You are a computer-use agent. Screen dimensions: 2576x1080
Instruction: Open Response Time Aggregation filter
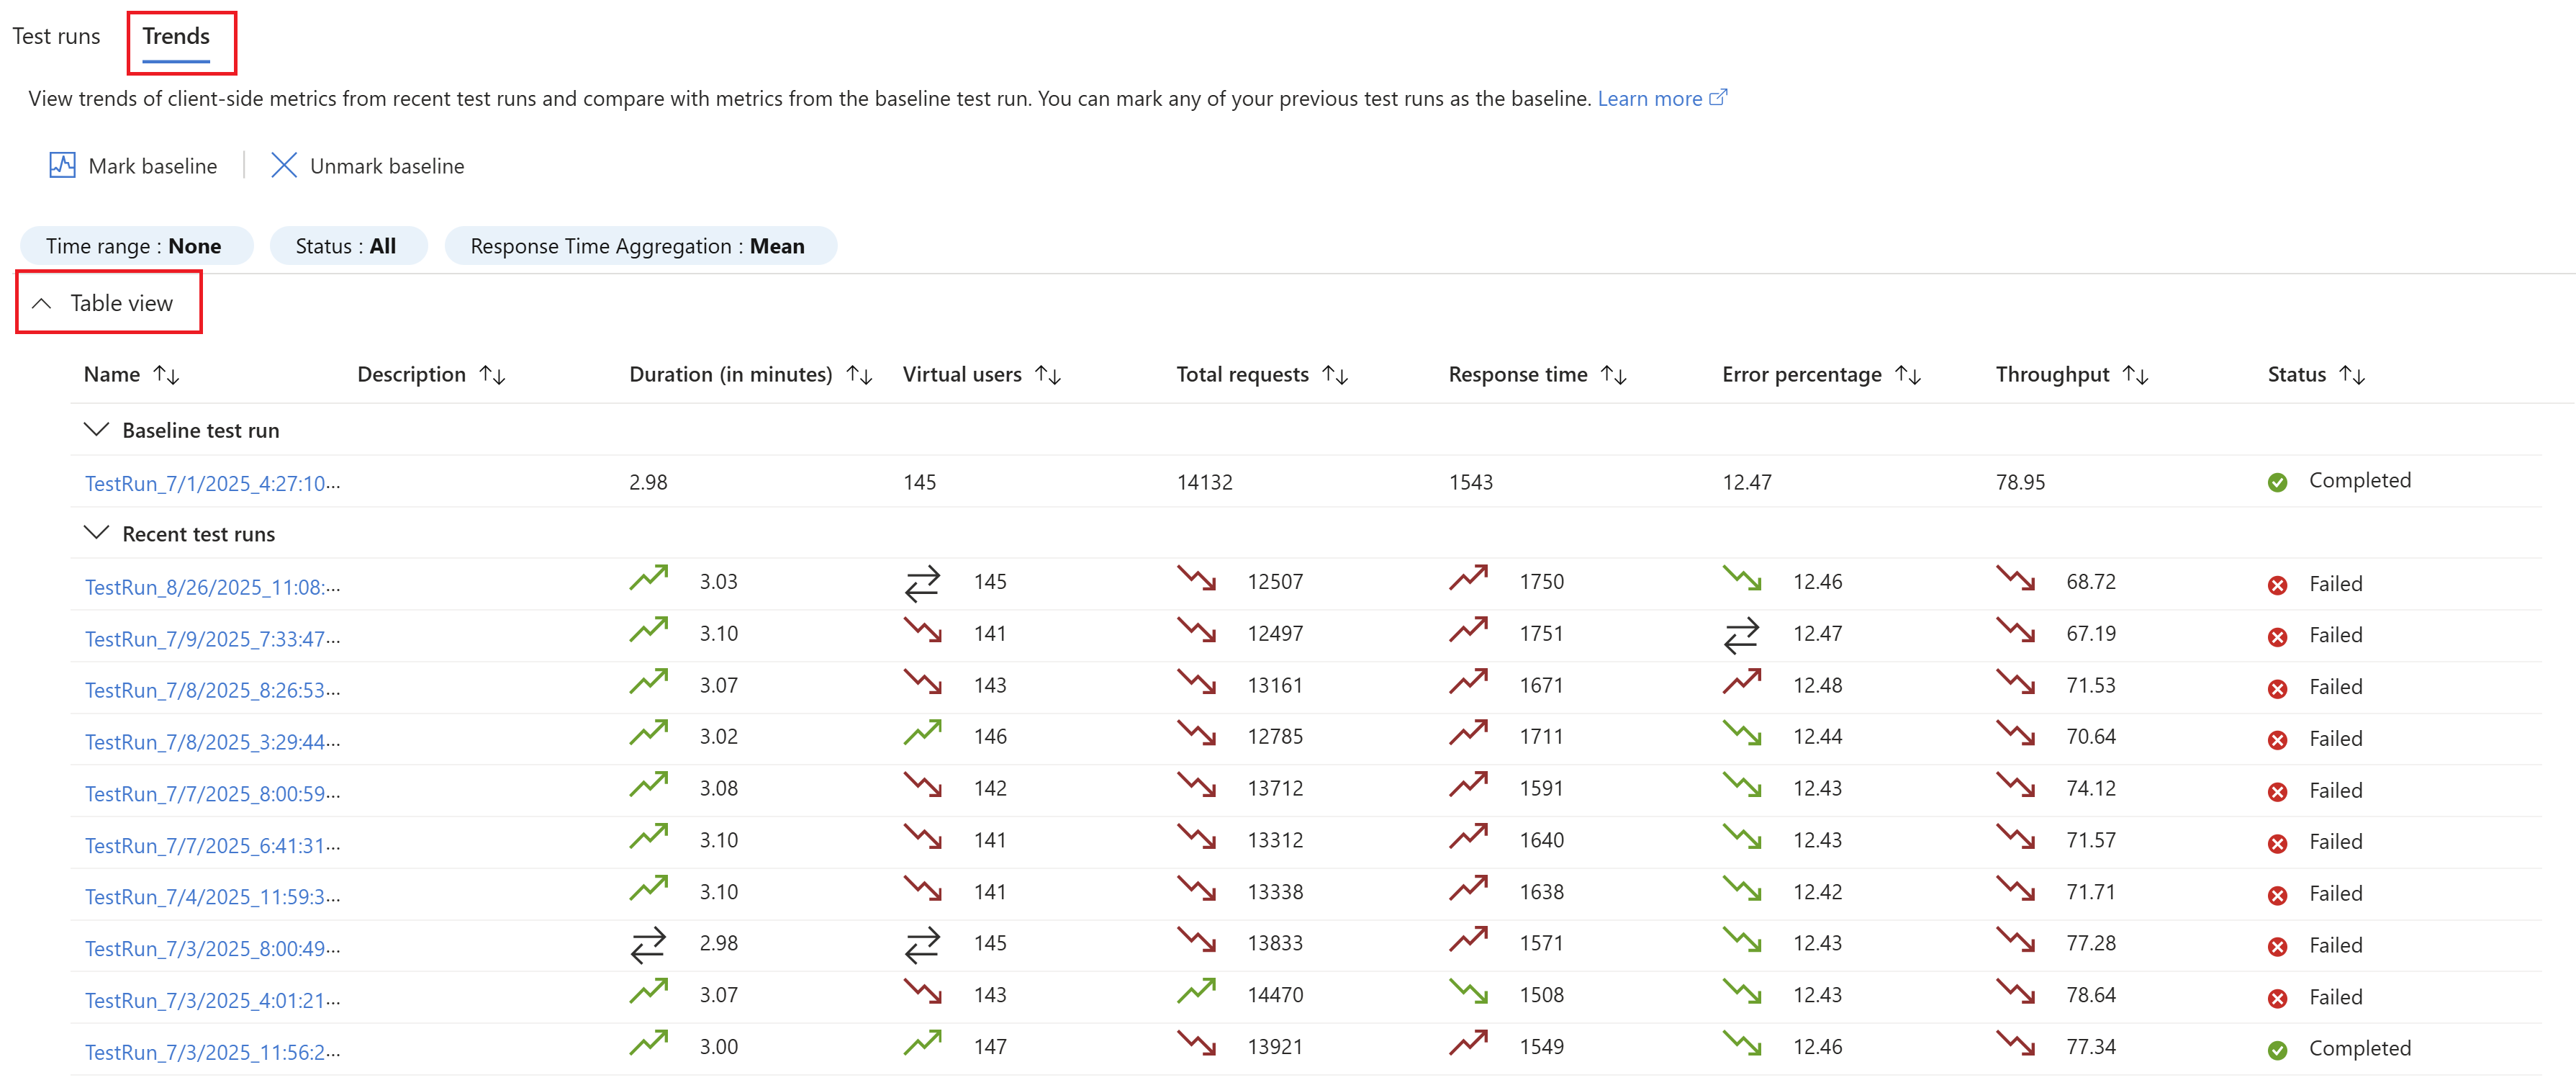640,246
